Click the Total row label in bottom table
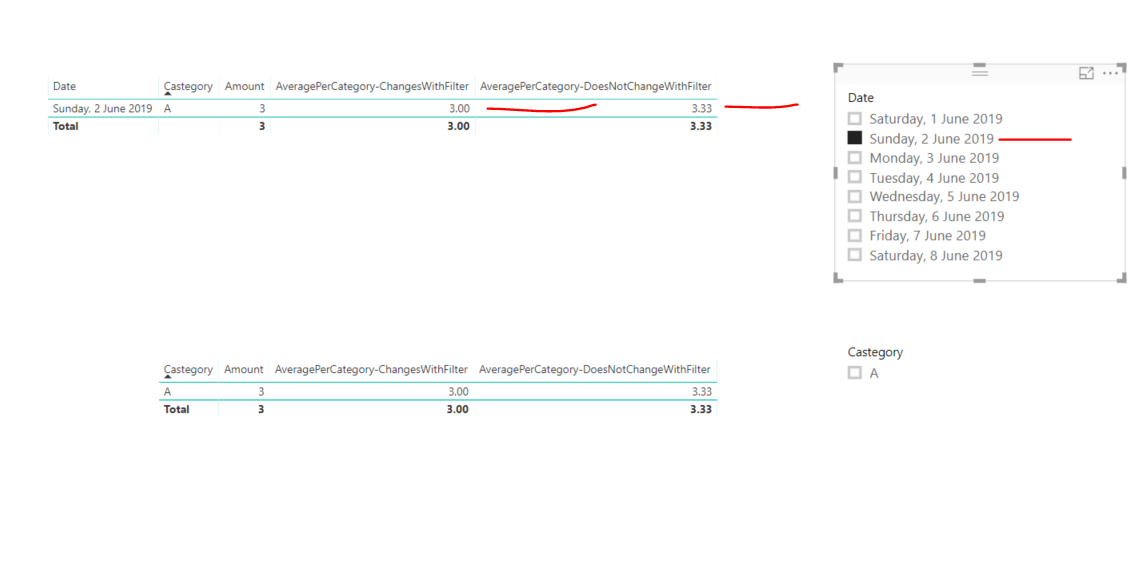1146x579 pixels. (x=176, y=409)
